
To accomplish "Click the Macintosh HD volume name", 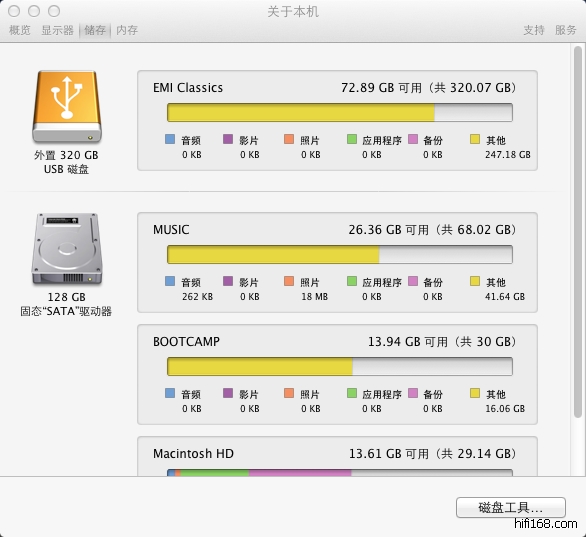I will click(x=193, y=454).
